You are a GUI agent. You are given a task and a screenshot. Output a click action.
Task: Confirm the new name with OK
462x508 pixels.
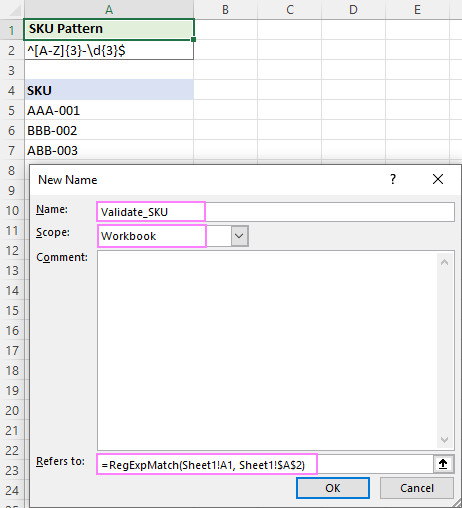333,488
